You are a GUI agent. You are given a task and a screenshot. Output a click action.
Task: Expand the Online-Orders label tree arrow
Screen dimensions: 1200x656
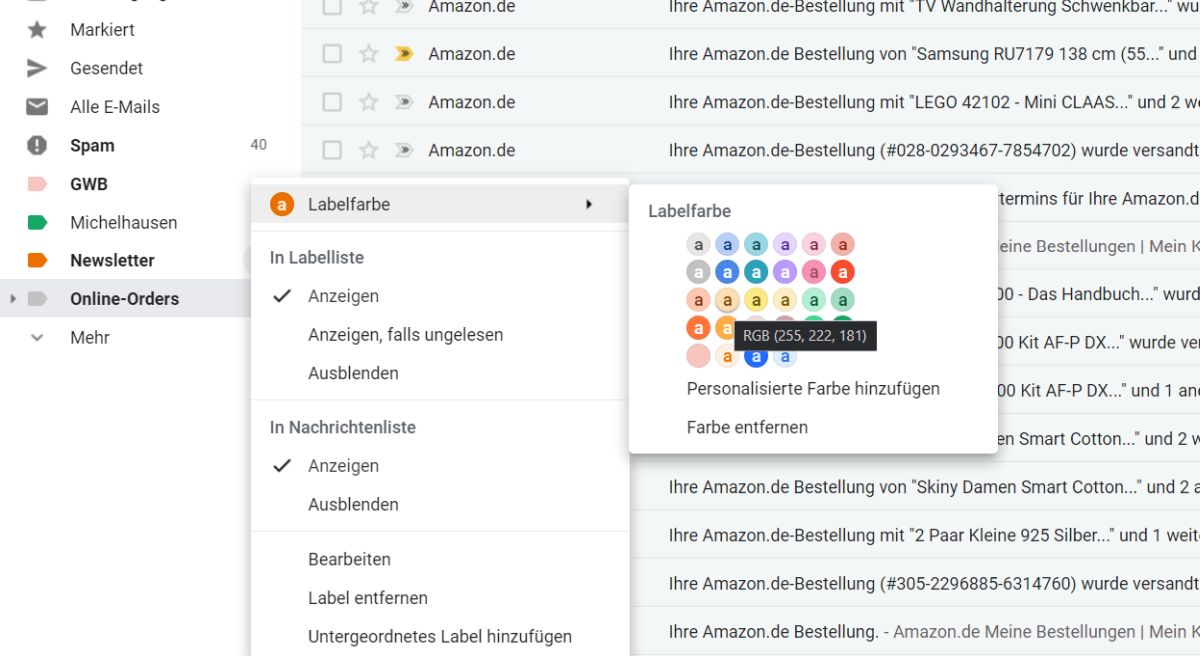point(13,299)
